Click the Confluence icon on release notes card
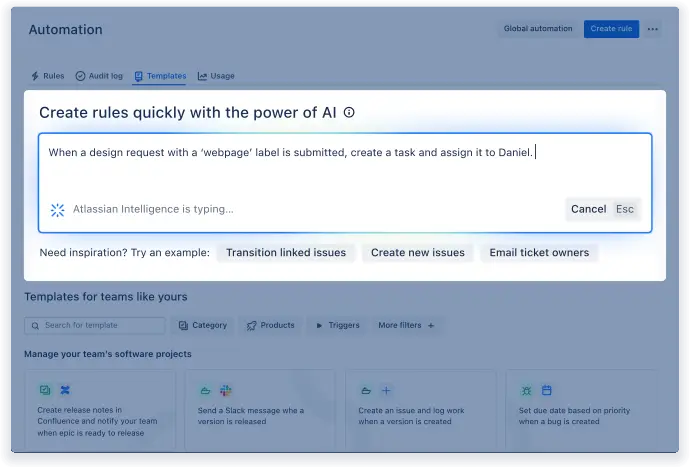Viewport: 690px width, 468px height. coord(65,390)
